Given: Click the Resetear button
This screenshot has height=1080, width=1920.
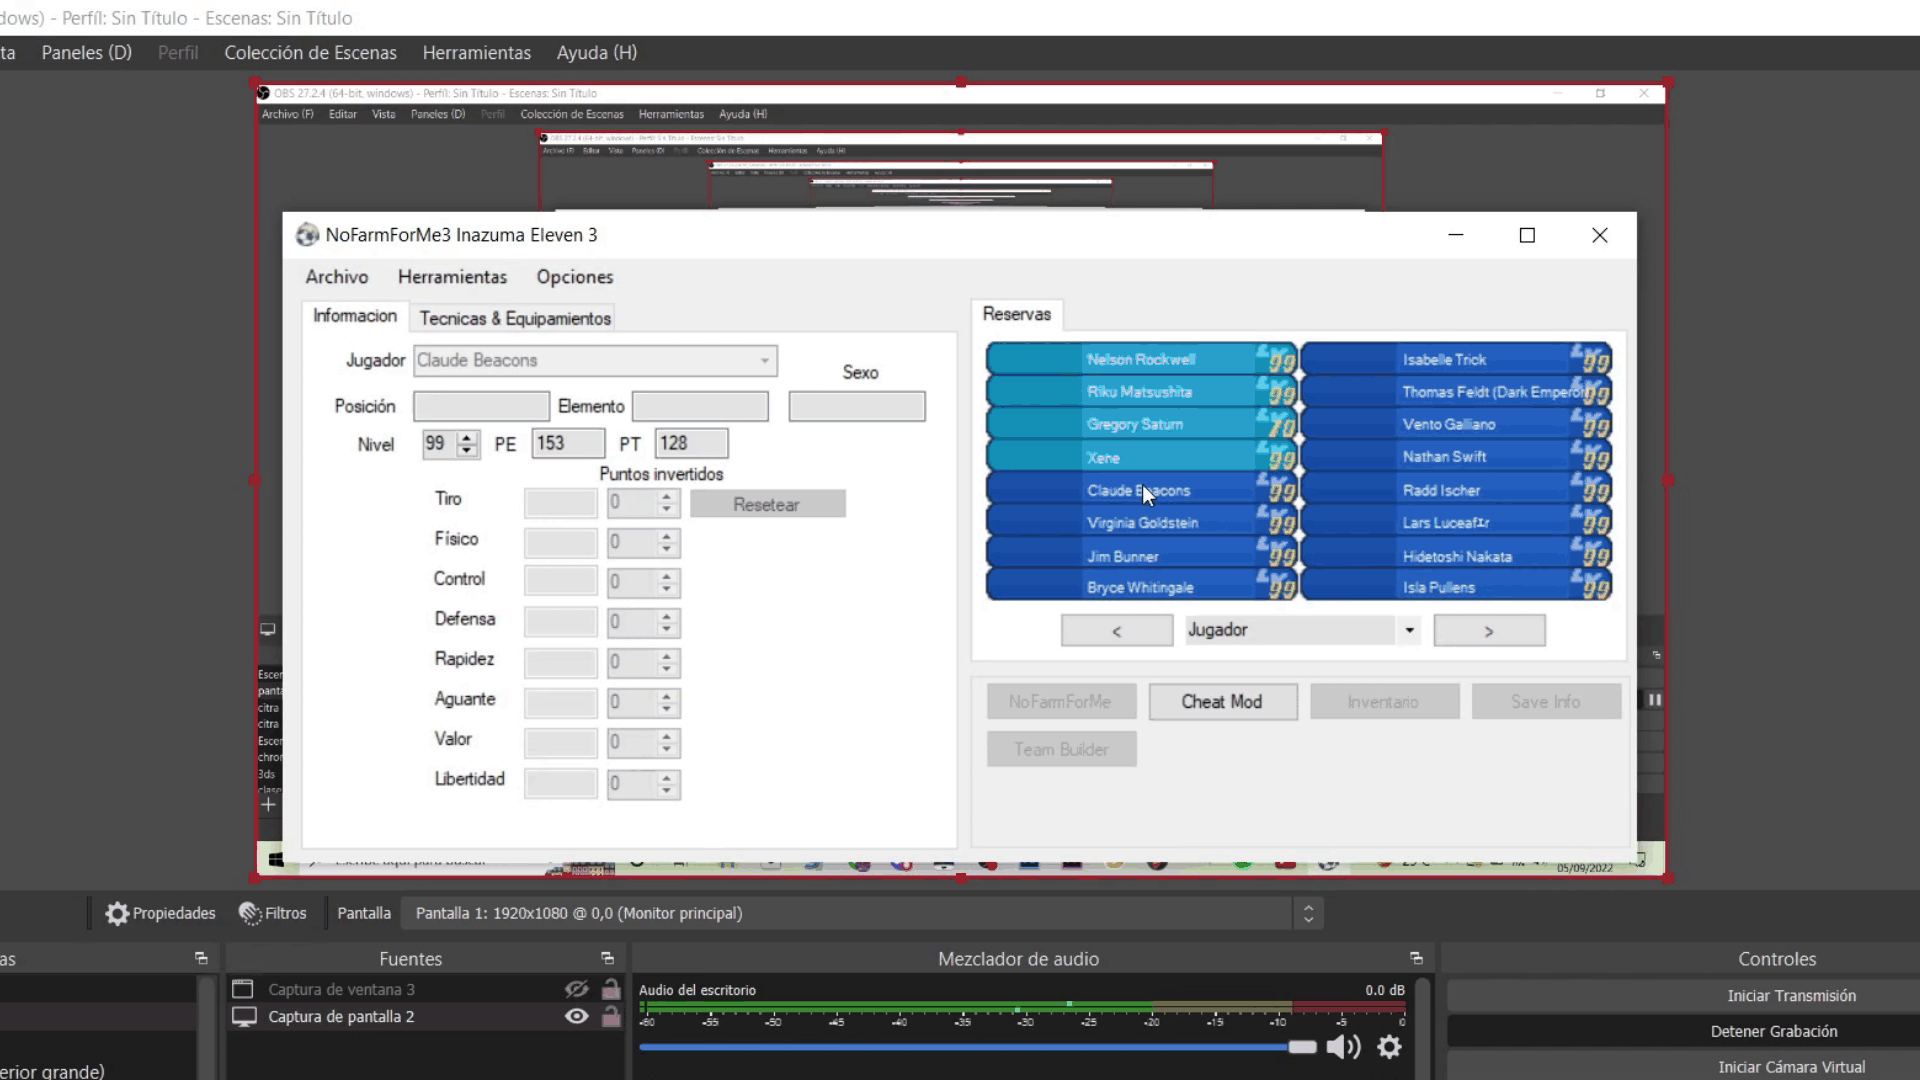Looking at the screenshot, I should point(767,504).
